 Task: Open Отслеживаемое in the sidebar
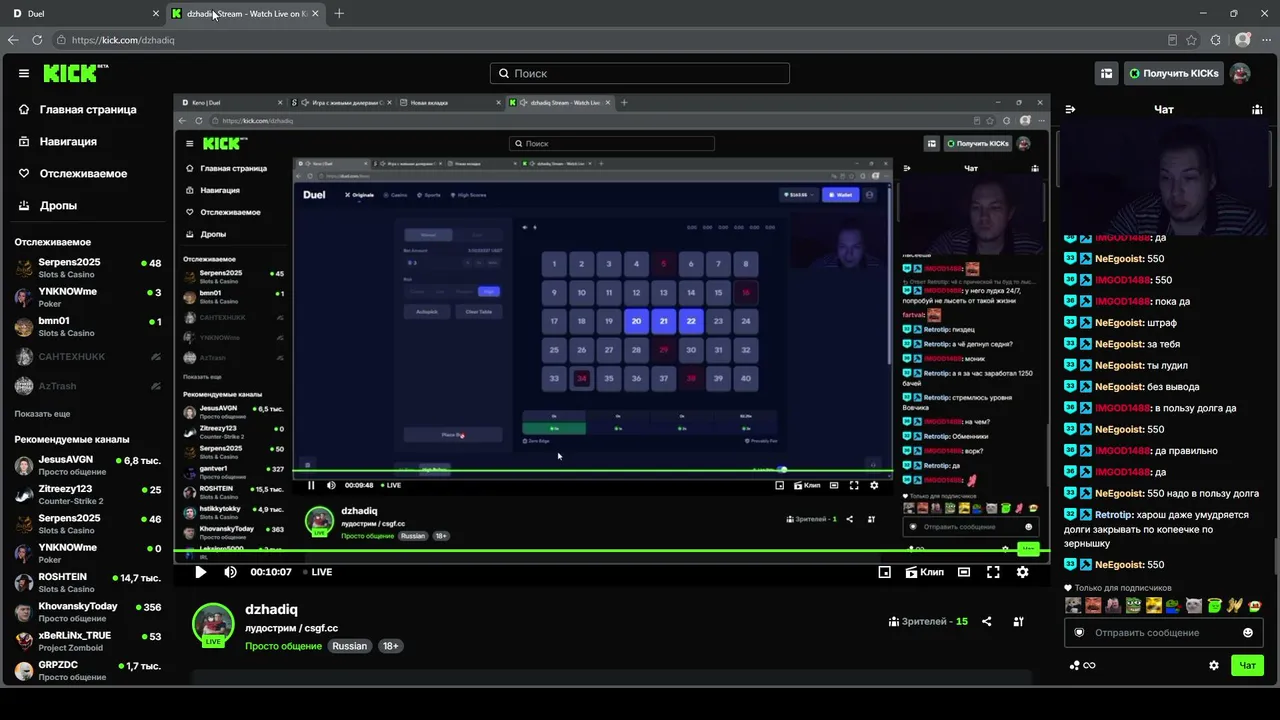[x=73, y=173]
